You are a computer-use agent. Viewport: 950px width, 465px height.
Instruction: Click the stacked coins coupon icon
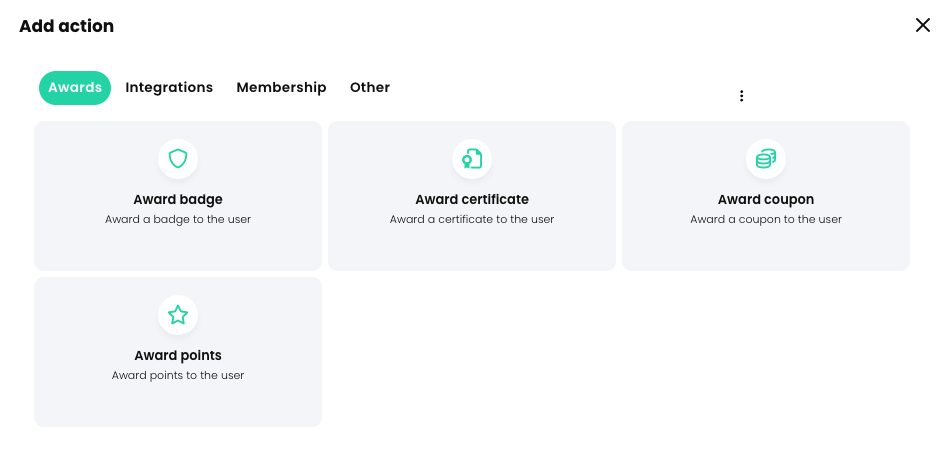point(766,158)
